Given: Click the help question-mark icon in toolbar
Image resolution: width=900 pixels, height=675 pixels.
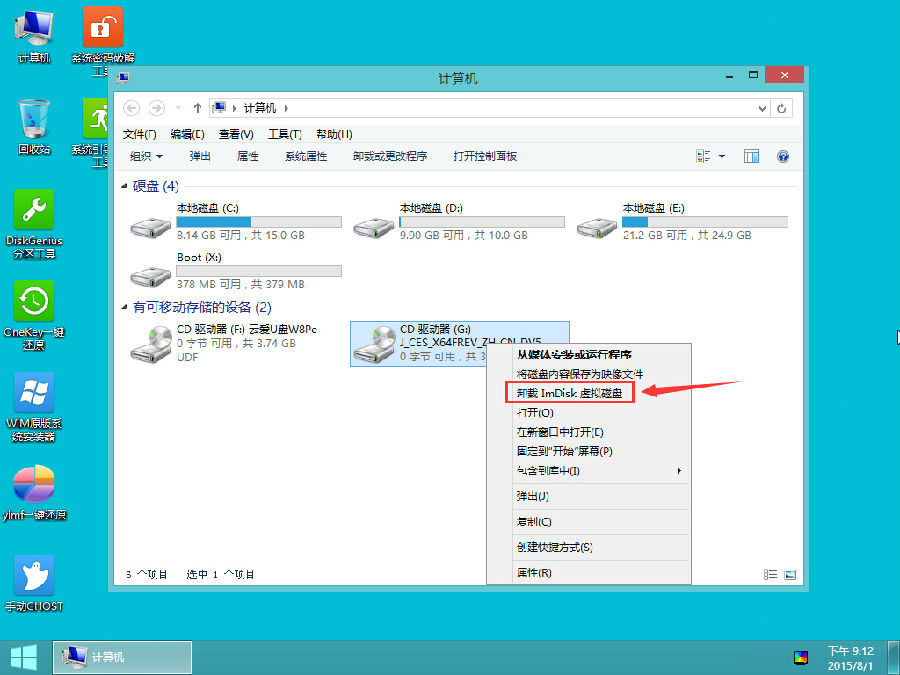Looking at the screenshot, I should [x=783, y=156].
